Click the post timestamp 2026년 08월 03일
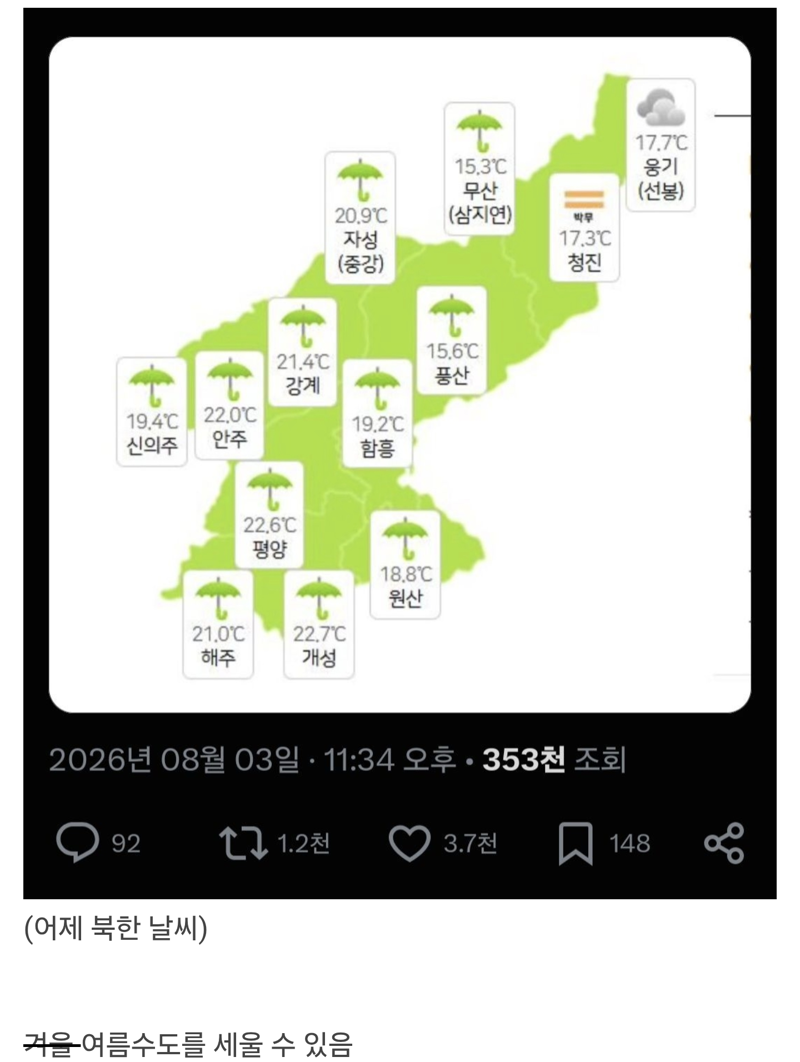This screenshot has width=800, height=1062. tap(174, 760)
